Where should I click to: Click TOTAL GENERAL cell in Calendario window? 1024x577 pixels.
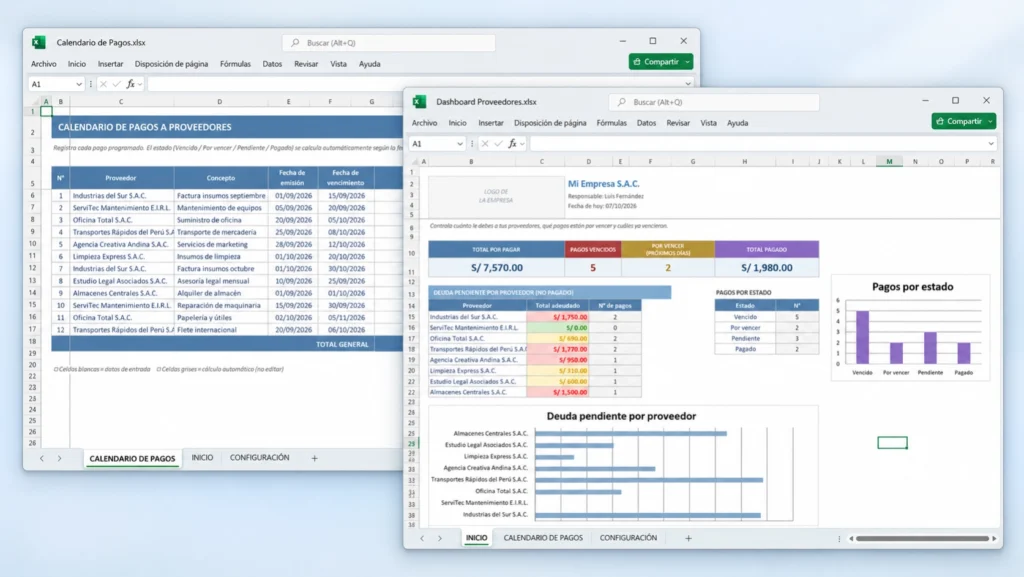pyautogui.click(x=342, y=344)
